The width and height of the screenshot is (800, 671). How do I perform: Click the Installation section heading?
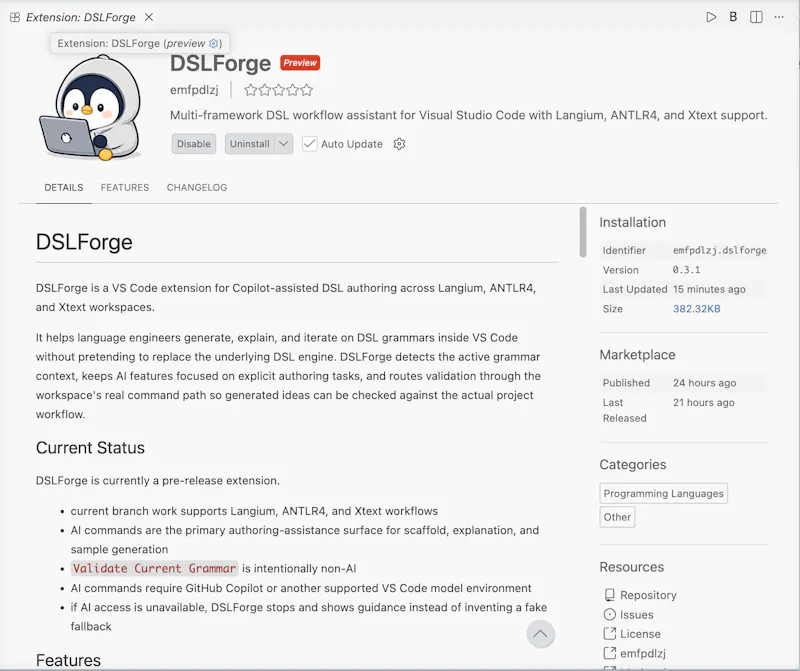click(633, 222)
